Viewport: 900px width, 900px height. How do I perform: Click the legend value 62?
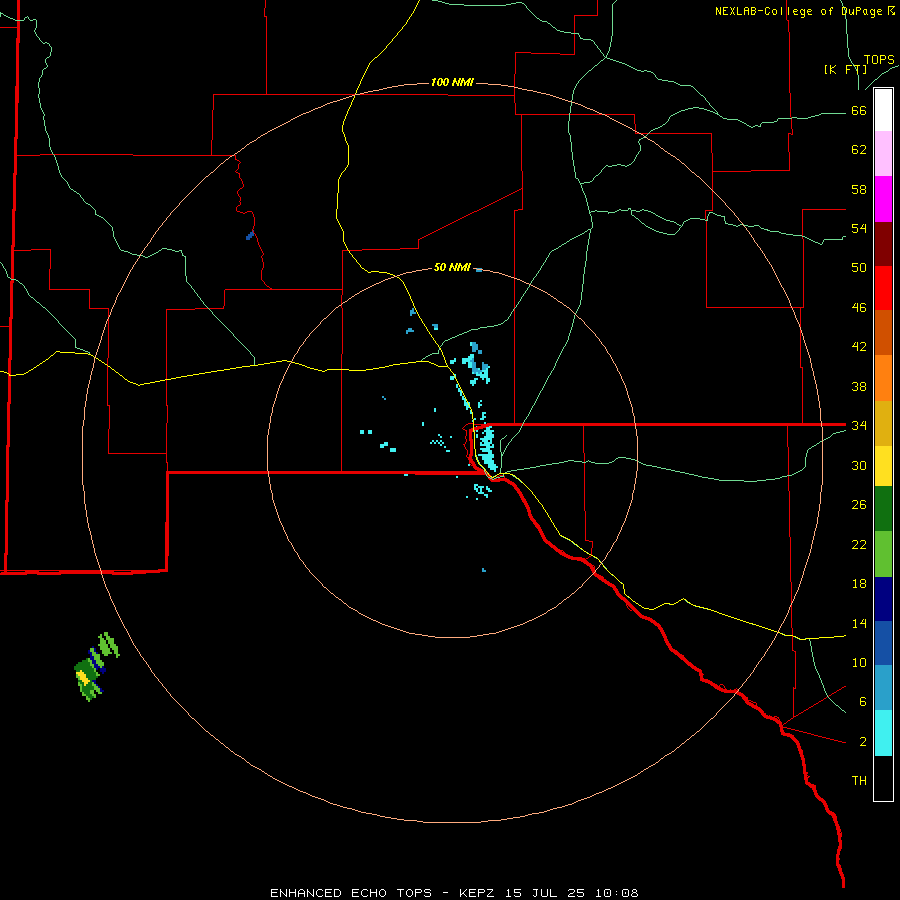859,150
